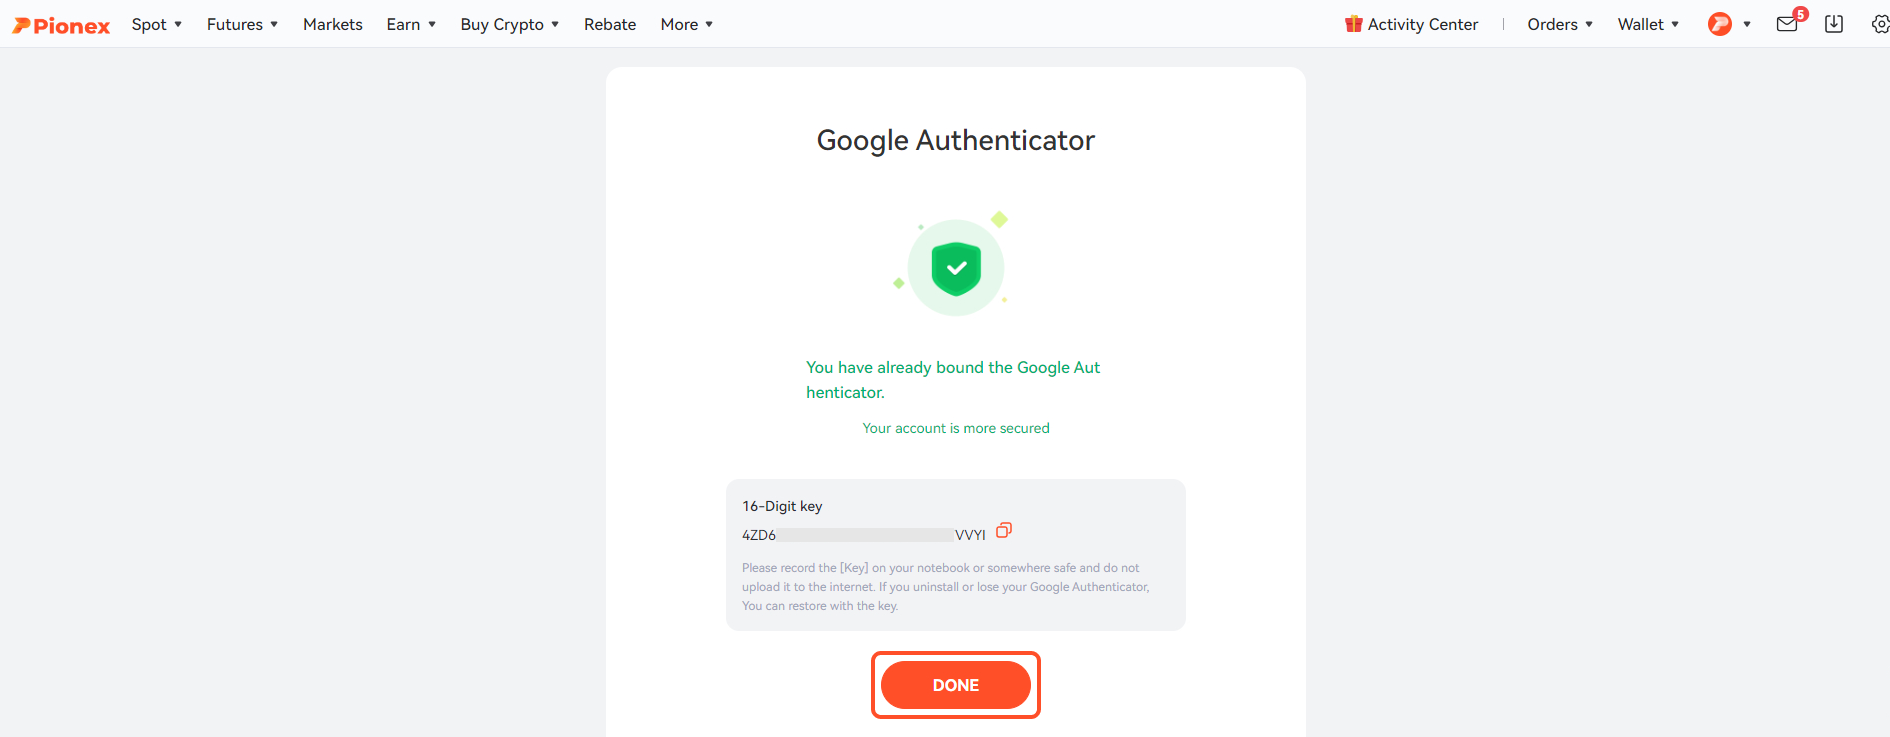
Task: Click the orange profile avatar
Action: 1720,24
